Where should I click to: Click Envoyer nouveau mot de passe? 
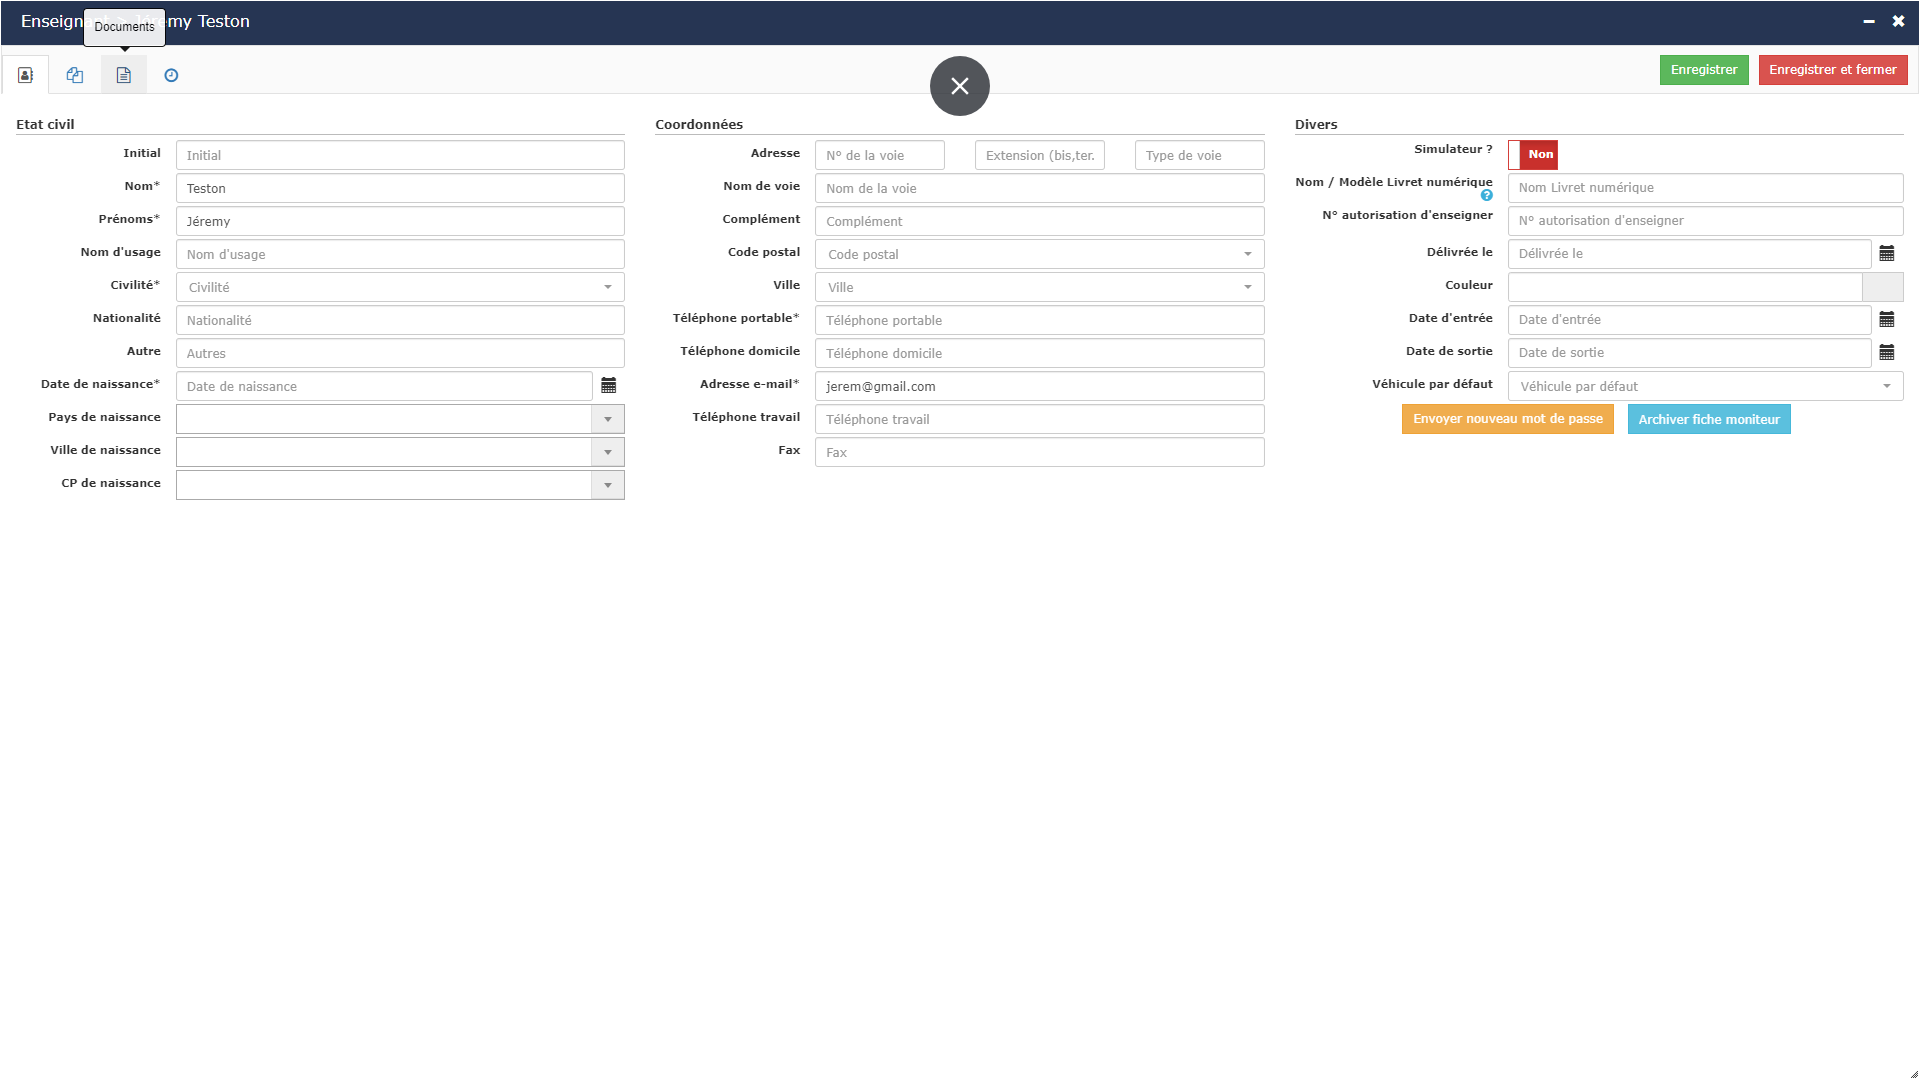[x=1508, y=419]
